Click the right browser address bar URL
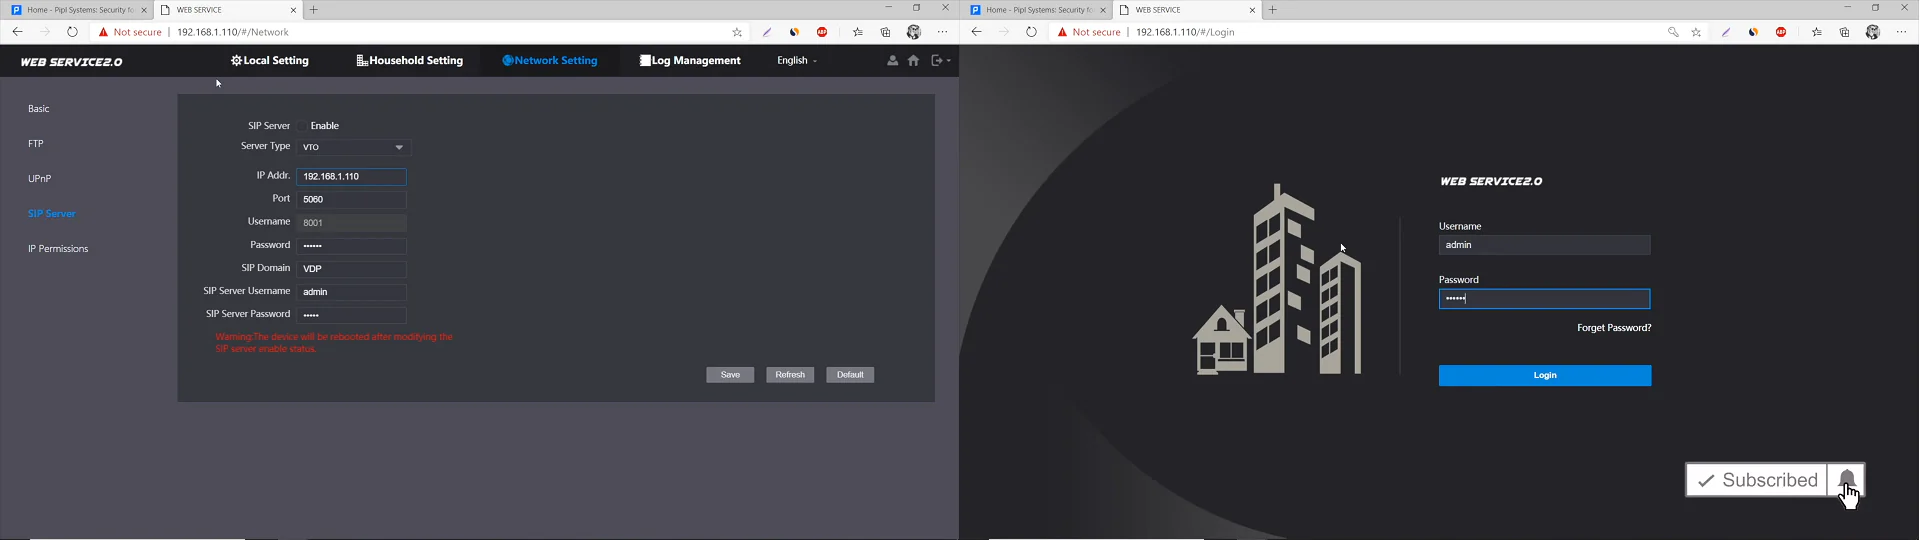The width and height of the screenshot is (1920, 540). (1185, 32)
